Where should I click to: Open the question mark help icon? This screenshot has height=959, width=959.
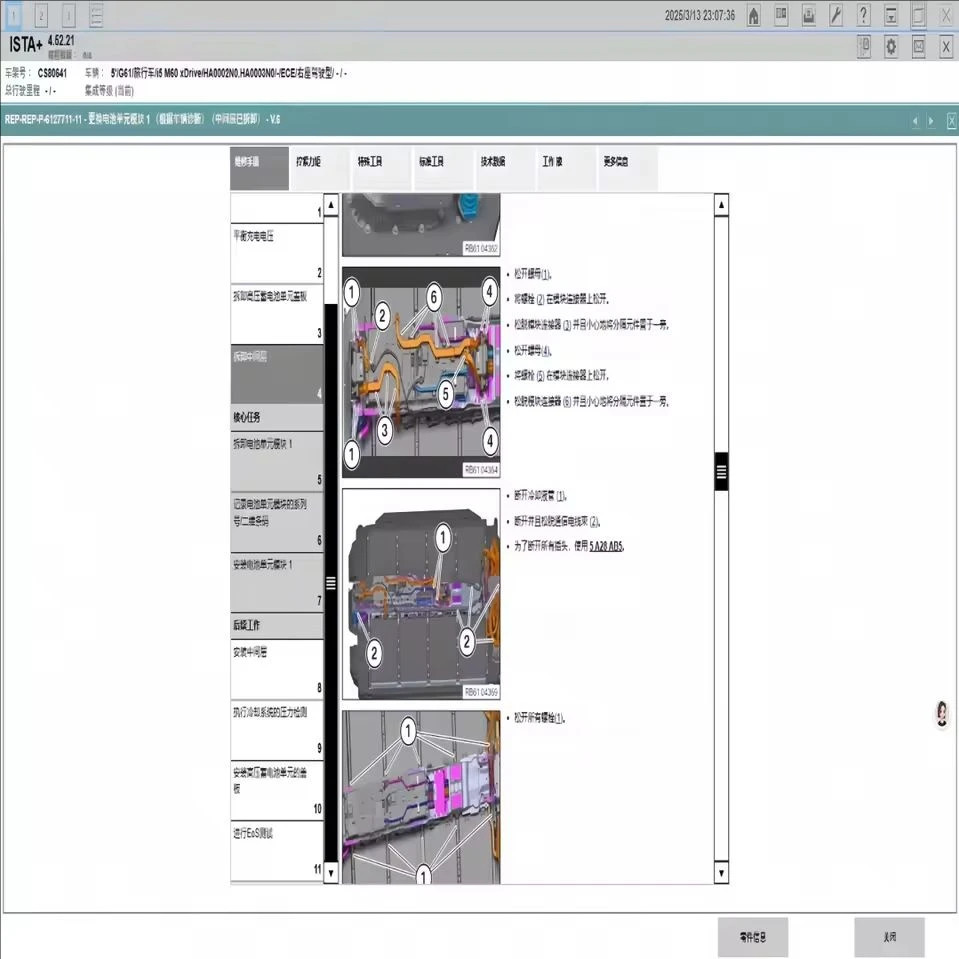click(862, 15)
